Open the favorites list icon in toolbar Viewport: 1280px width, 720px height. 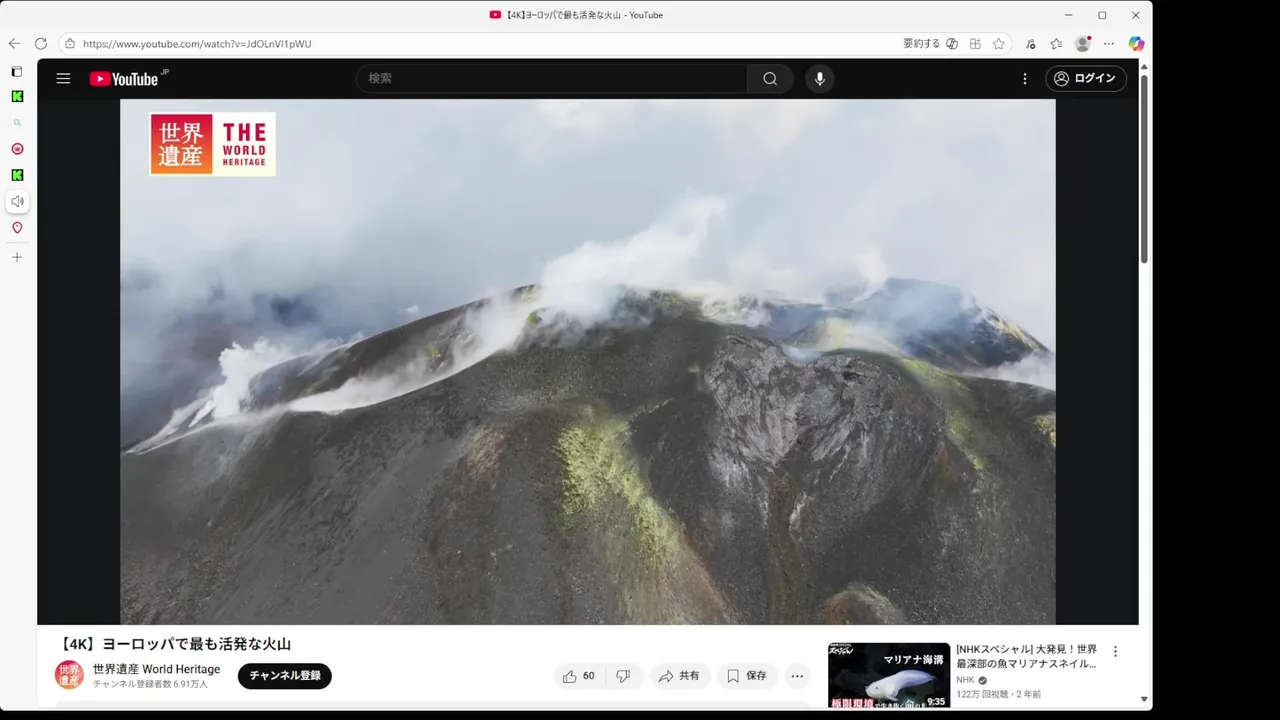[x=1056, y=44]
